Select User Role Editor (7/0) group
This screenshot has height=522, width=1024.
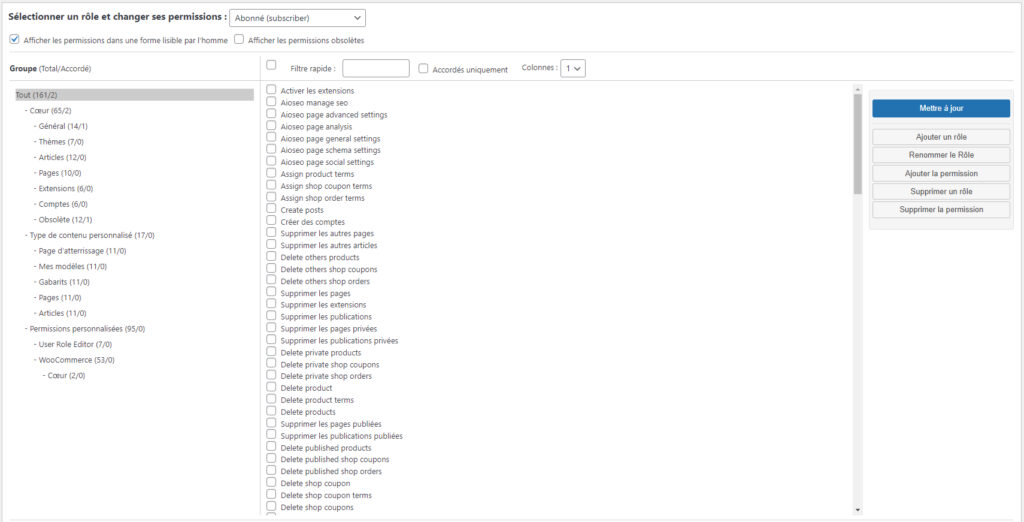(x=75, y=344)
